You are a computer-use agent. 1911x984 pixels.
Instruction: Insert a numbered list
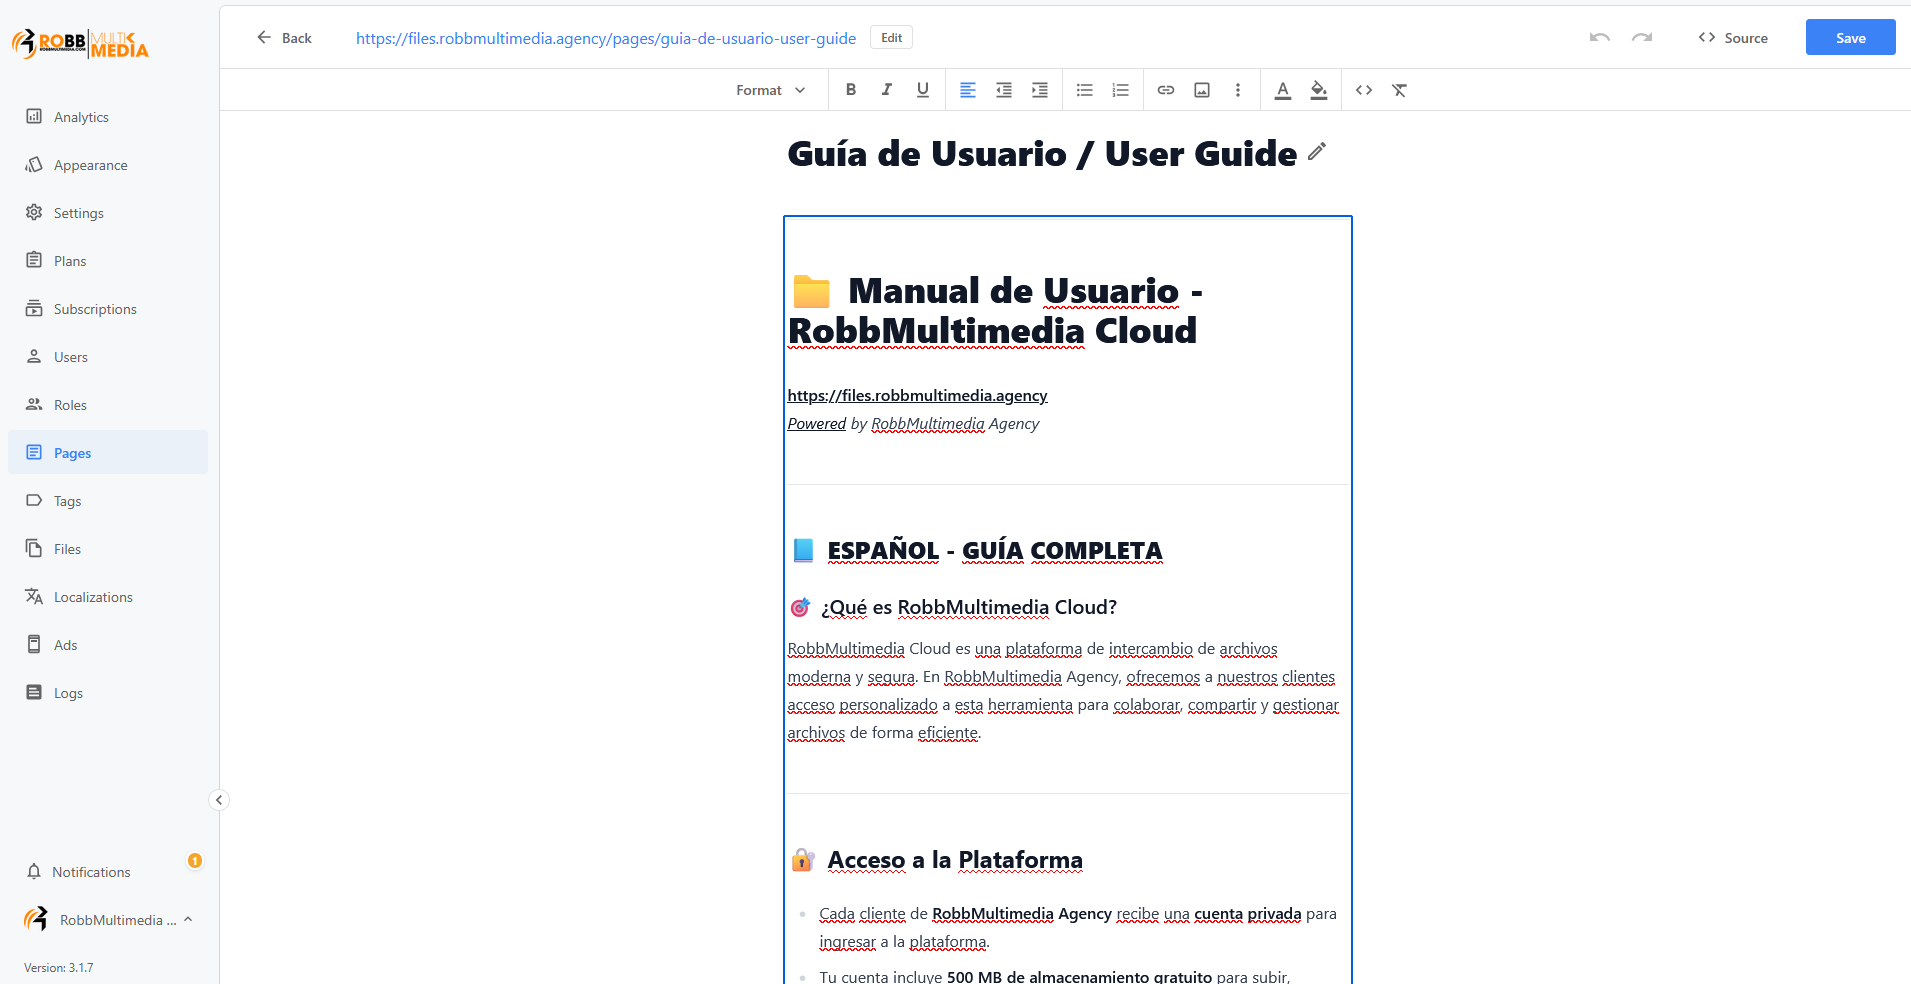coord(1121,90)
